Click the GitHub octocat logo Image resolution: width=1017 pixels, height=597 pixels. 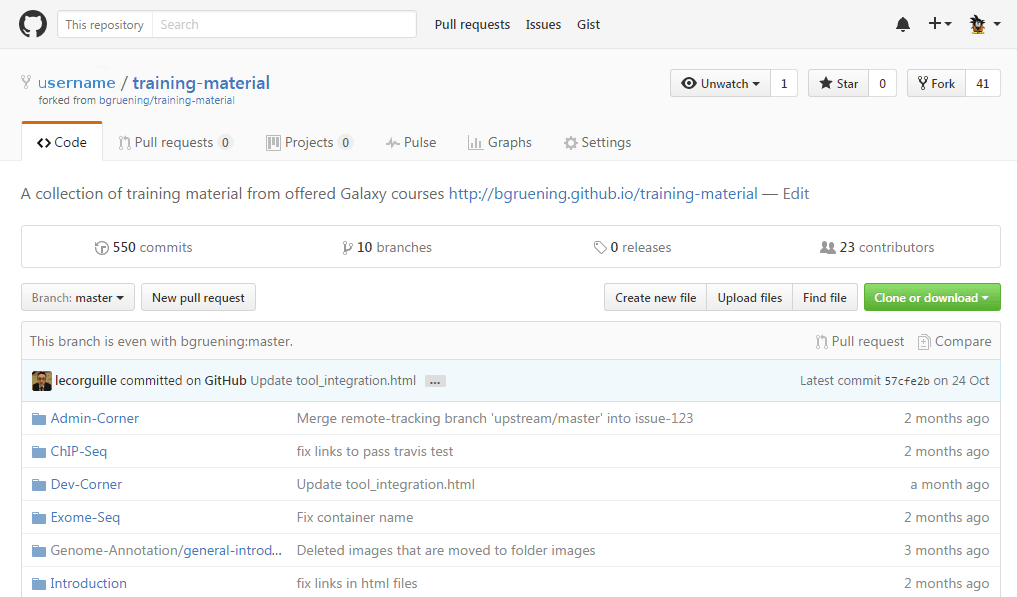click(x=33, y=24)
